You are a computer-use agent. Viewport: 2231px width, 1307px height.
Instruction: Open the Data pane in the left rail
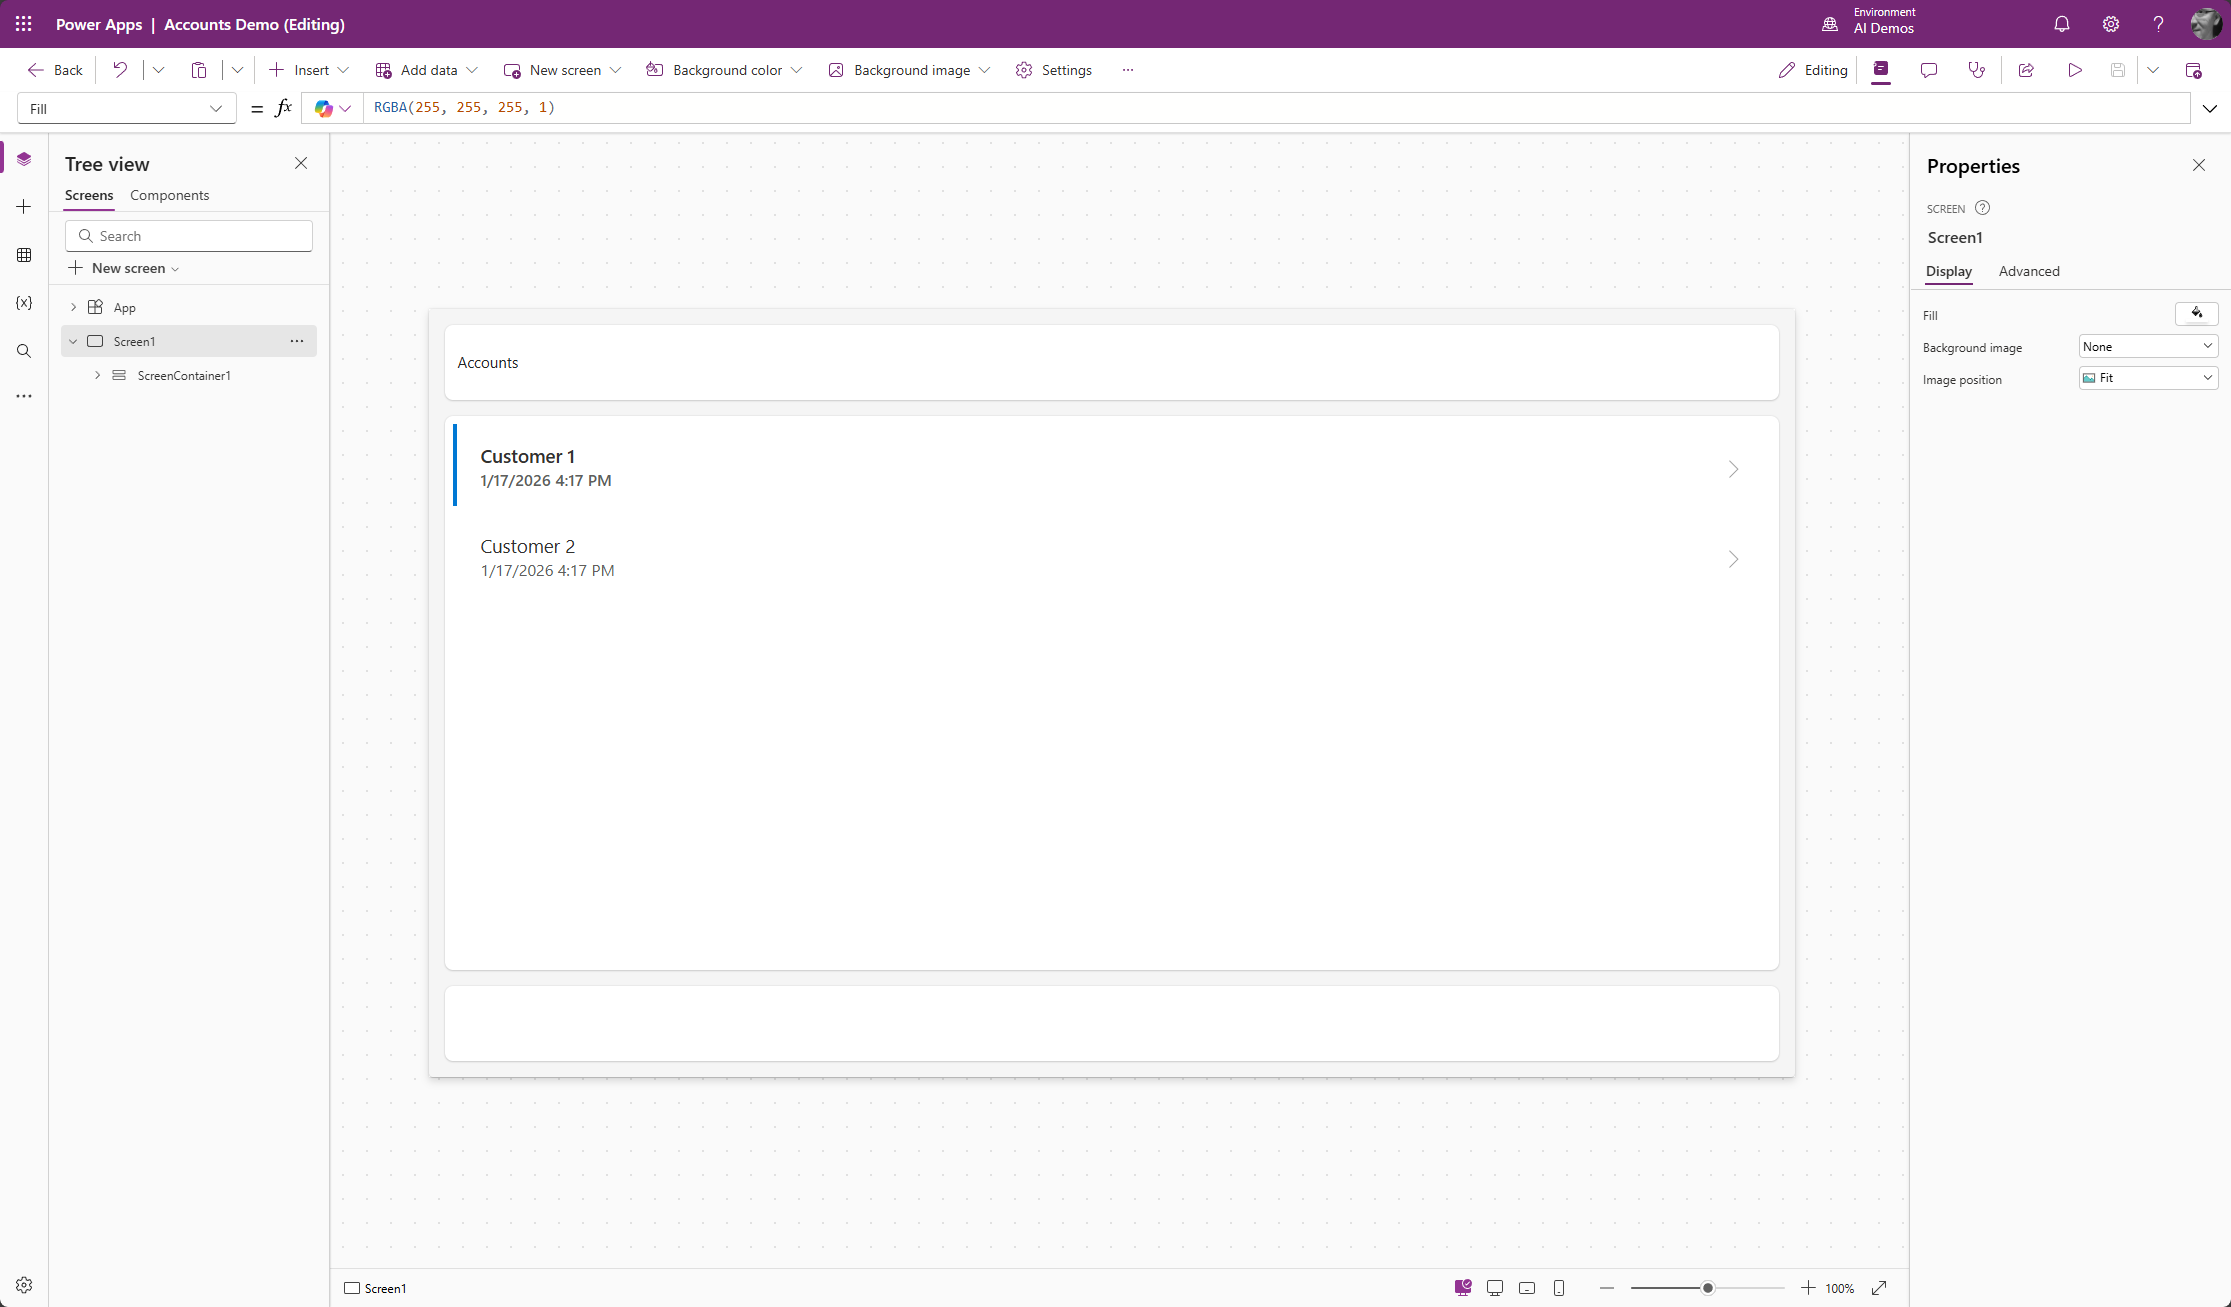click(x=24, y=255)
